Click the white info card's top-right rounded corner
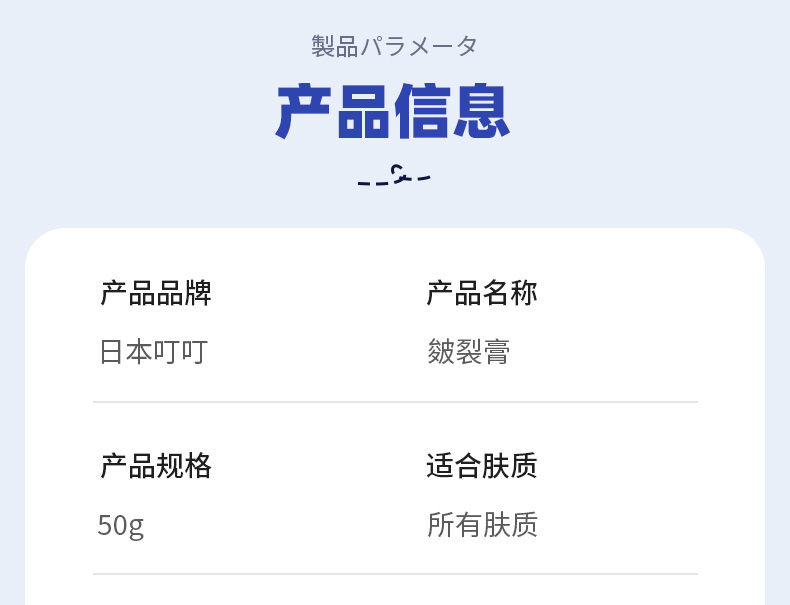Viewport: 790px width, 605px height. click(748, 245)
